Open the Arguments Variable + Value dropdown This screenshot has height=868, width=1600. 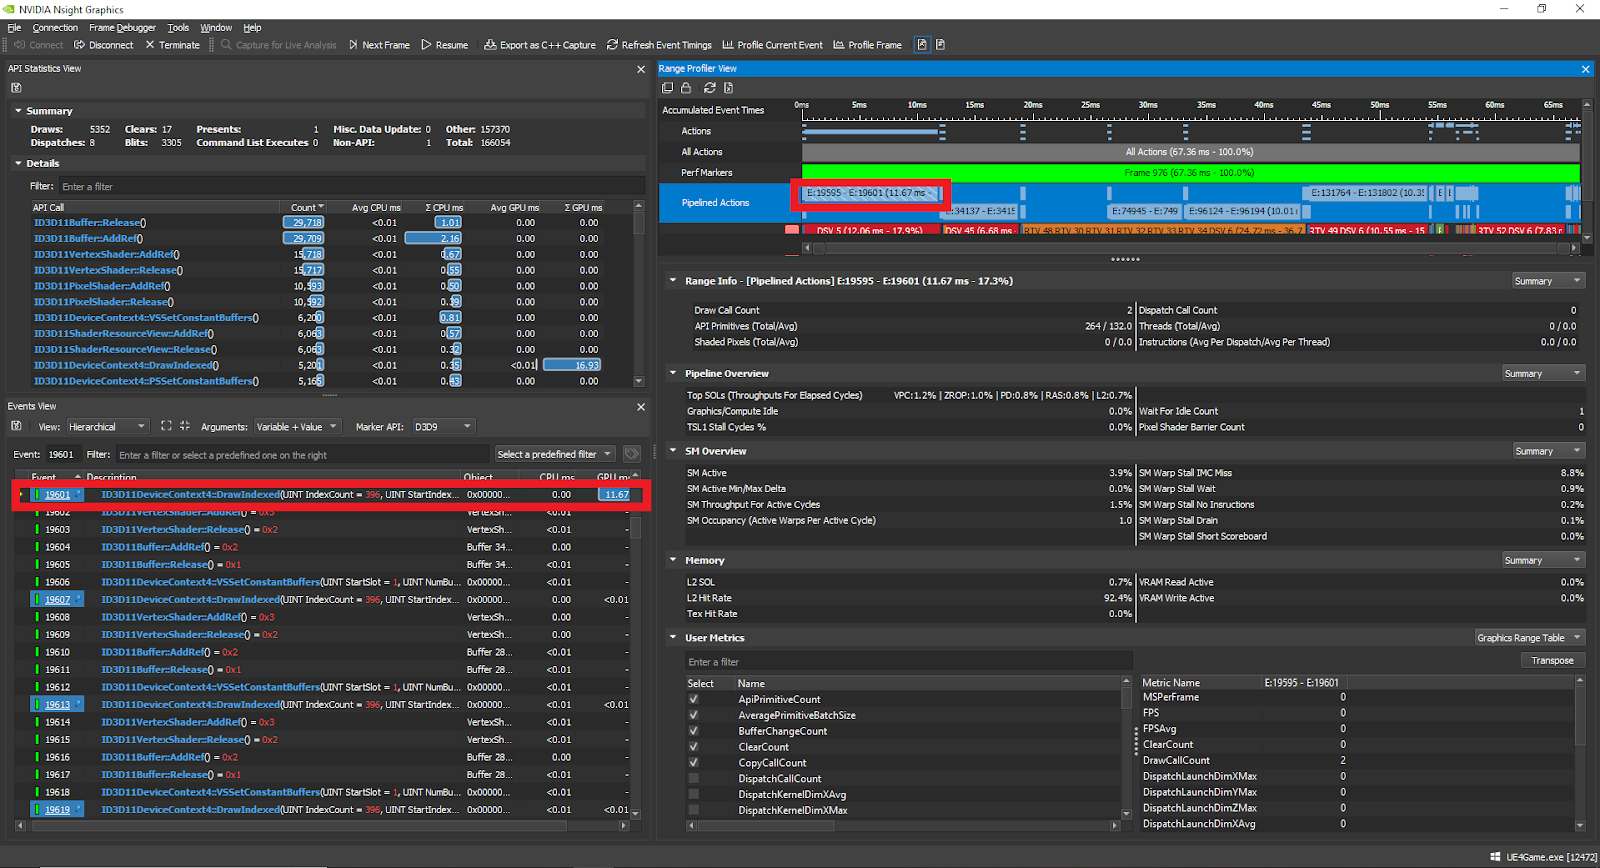(297, 427)
